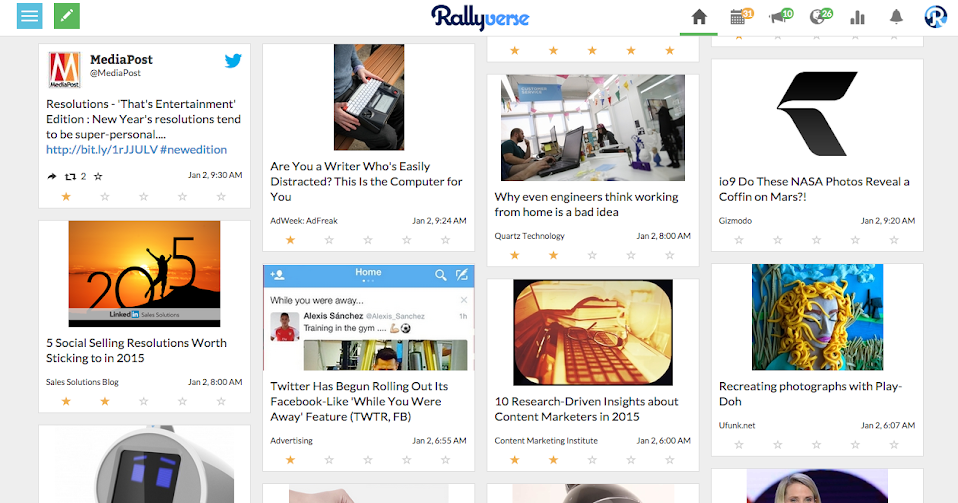
Task: Open 'Are You a Writer Who's Easily Distracted' article
Action: pyautogui.click(x=366, y=182)
